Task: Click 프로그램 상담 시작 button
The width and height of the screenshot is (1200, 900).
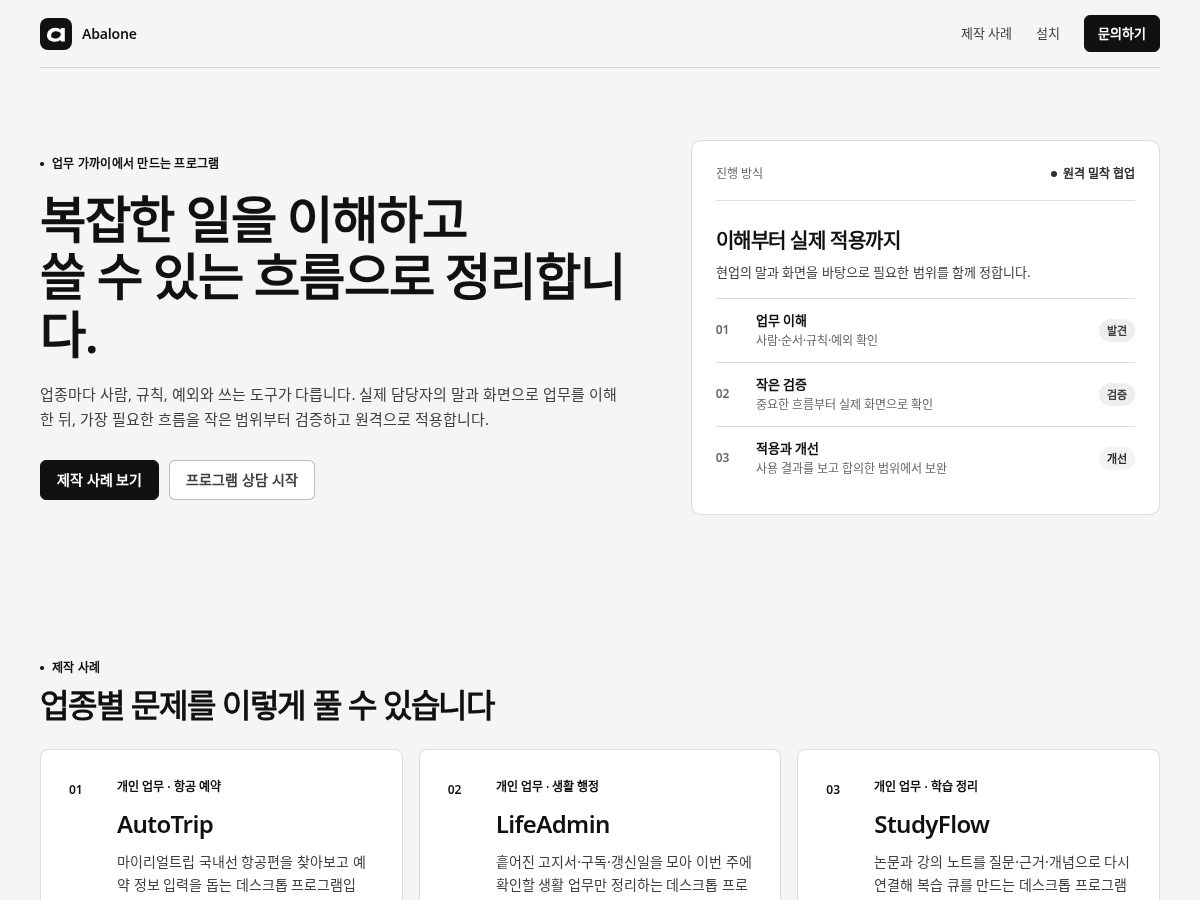Action: (x=242, y=480)
